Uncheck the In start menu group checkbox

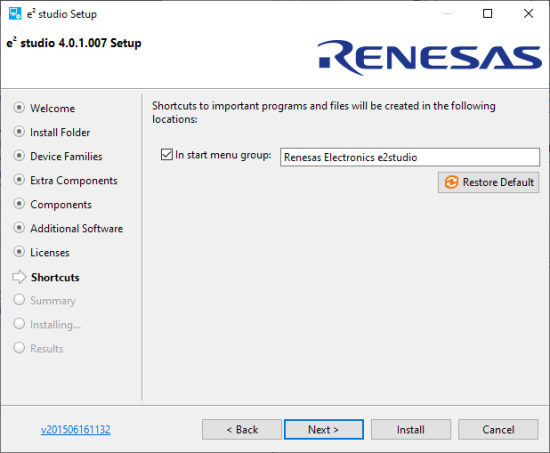(167, 154)
